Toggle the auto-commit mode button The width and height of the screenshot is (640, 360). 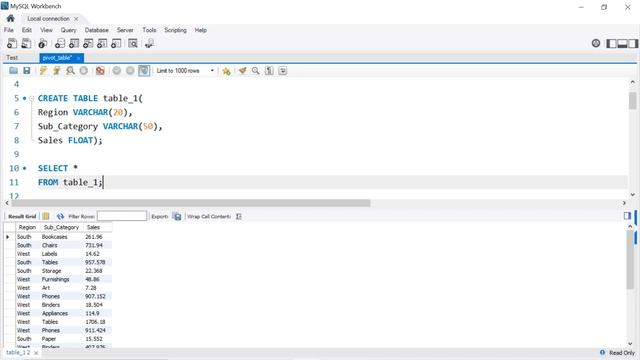(x=144, y=71)
